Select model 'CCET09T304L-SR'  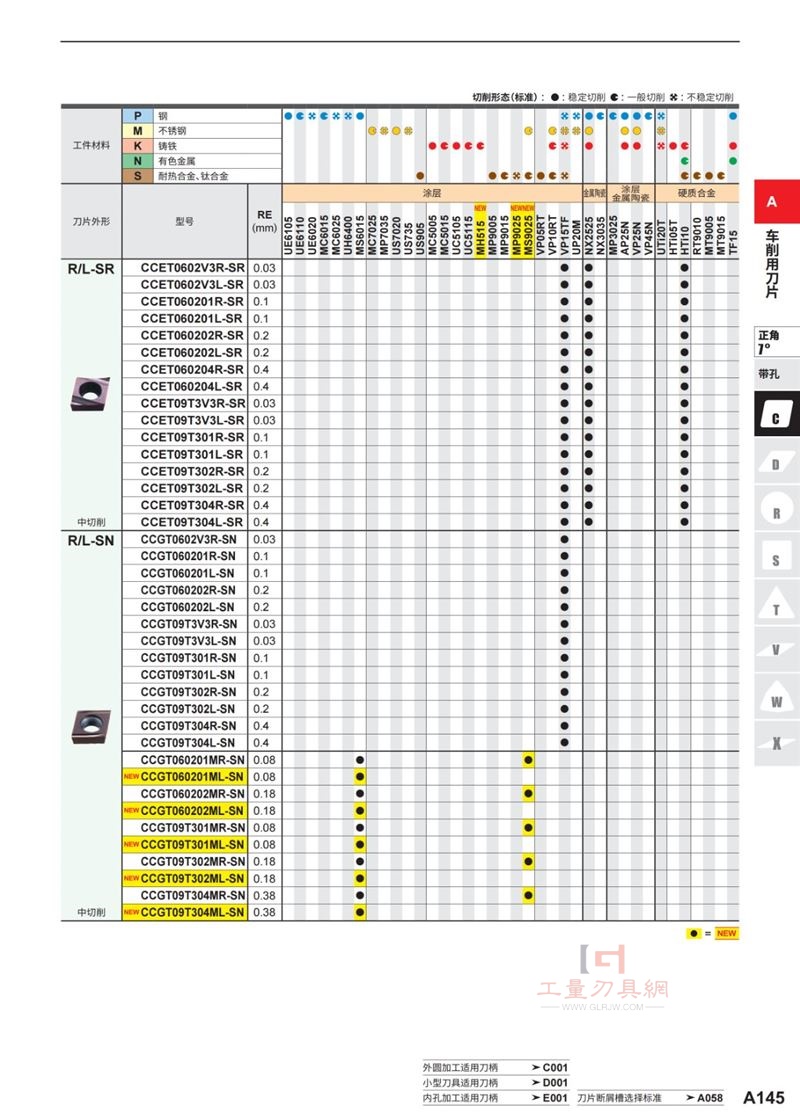191,522
